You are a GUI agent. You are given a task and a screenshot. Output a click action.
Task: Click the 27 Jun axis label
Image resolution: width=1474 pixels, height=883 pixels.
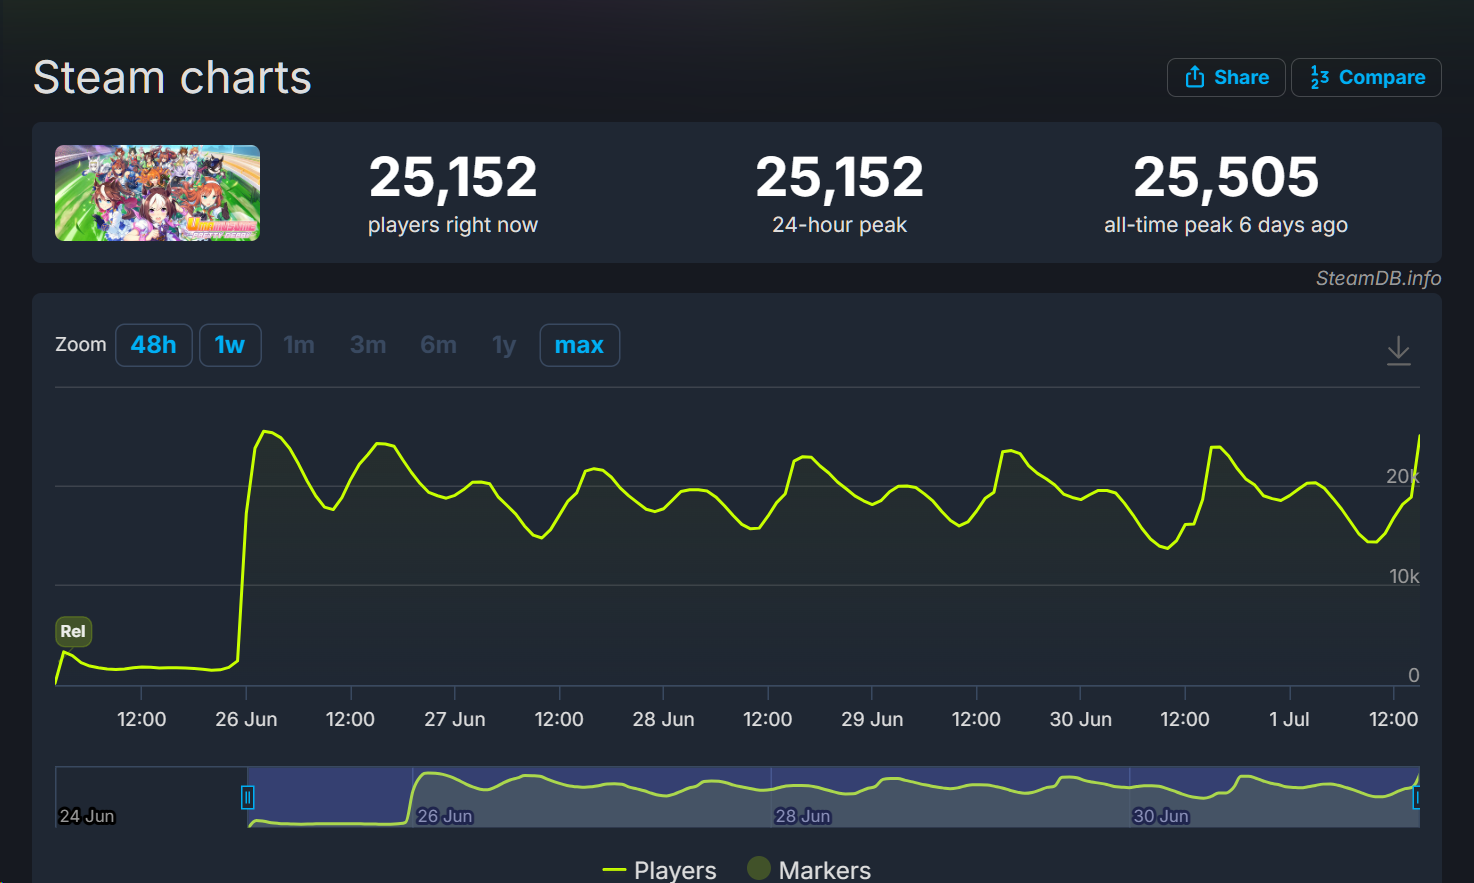[x=455, y=719]
